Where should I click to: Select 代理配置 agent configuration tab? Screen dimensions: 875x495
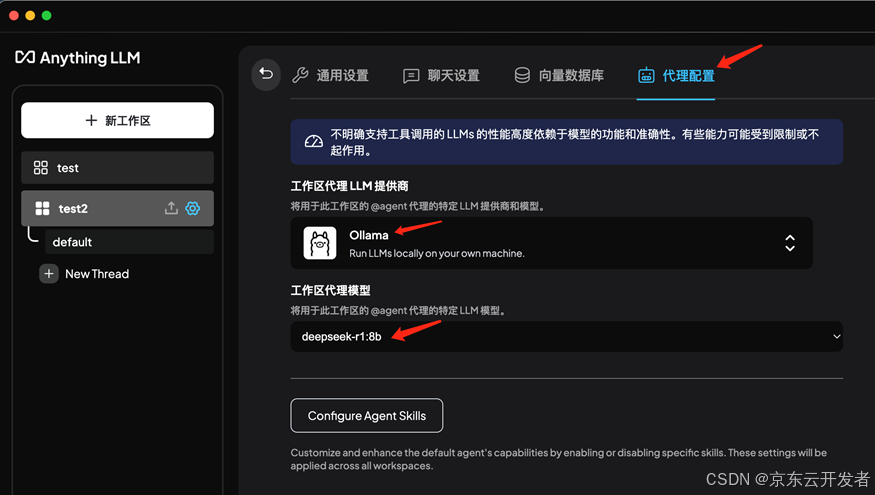[x=676, y=75]
